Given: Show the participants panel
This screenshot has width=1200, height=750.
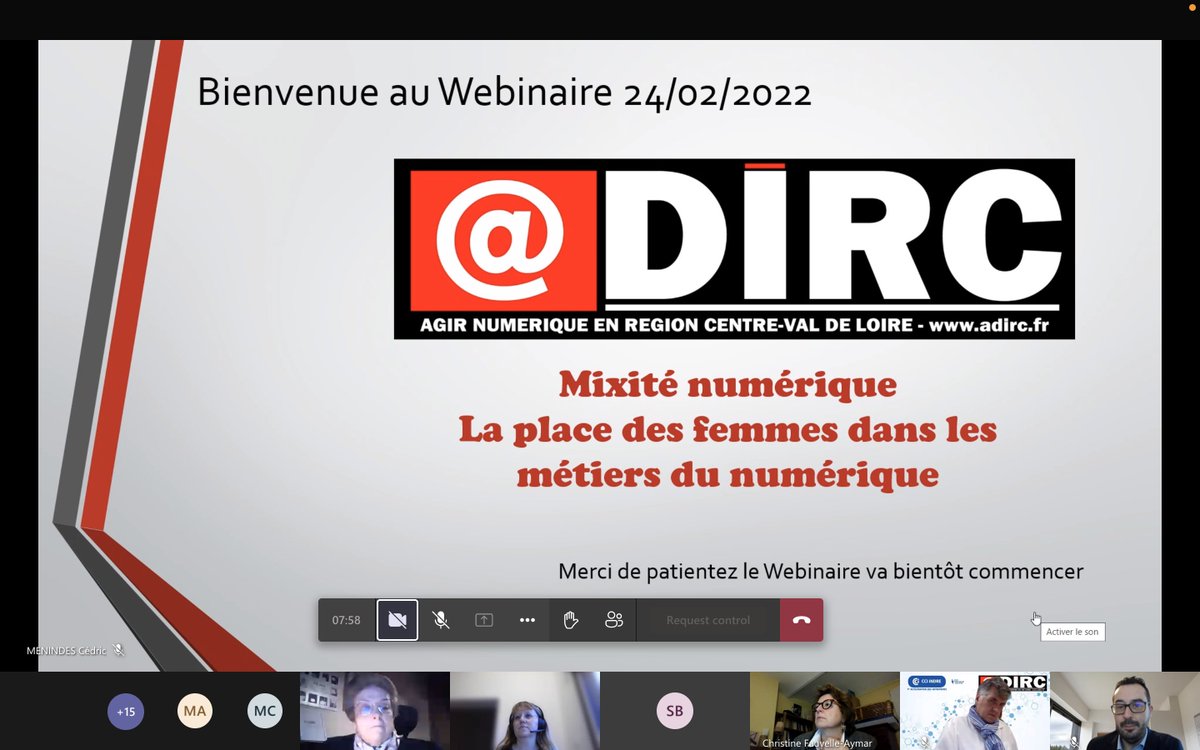Looking at the screenshot, I should (x=614, y=620).
